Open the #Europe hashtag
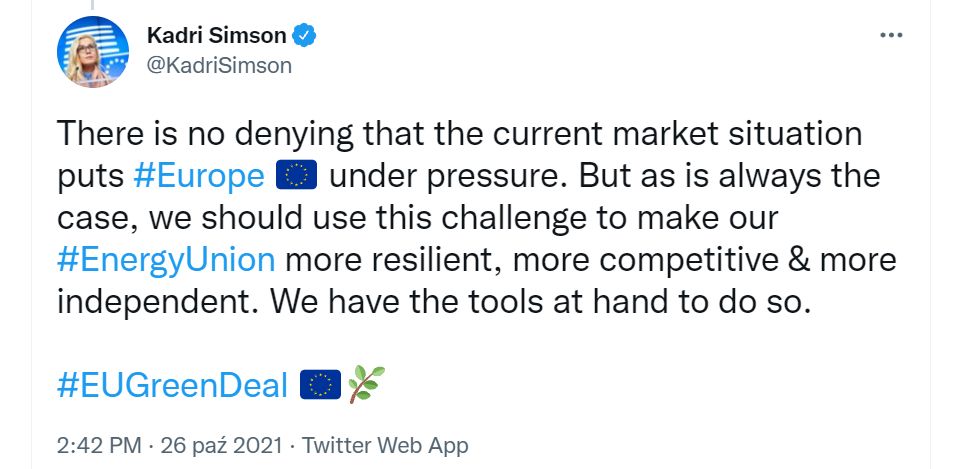Image resolution: width=972 pixels, height=469 pixels. (x=198, y=176)
